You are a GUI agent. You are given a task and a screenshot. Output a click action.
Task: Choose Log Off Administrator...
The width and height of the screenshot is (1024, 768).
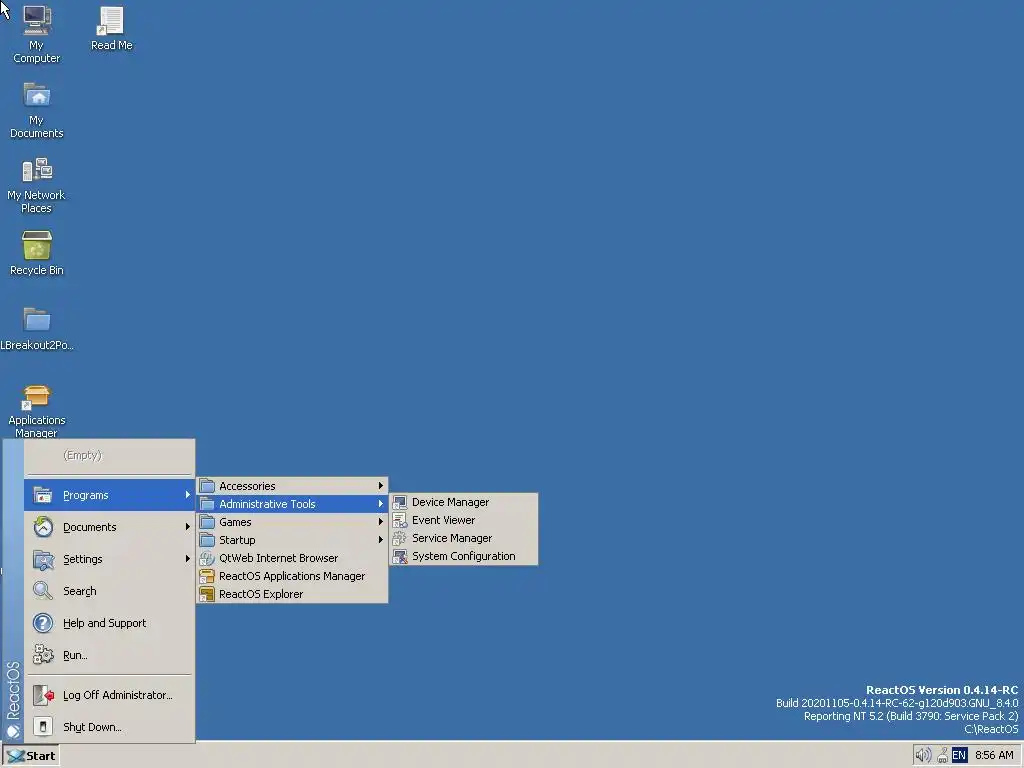tap(109, 695)
